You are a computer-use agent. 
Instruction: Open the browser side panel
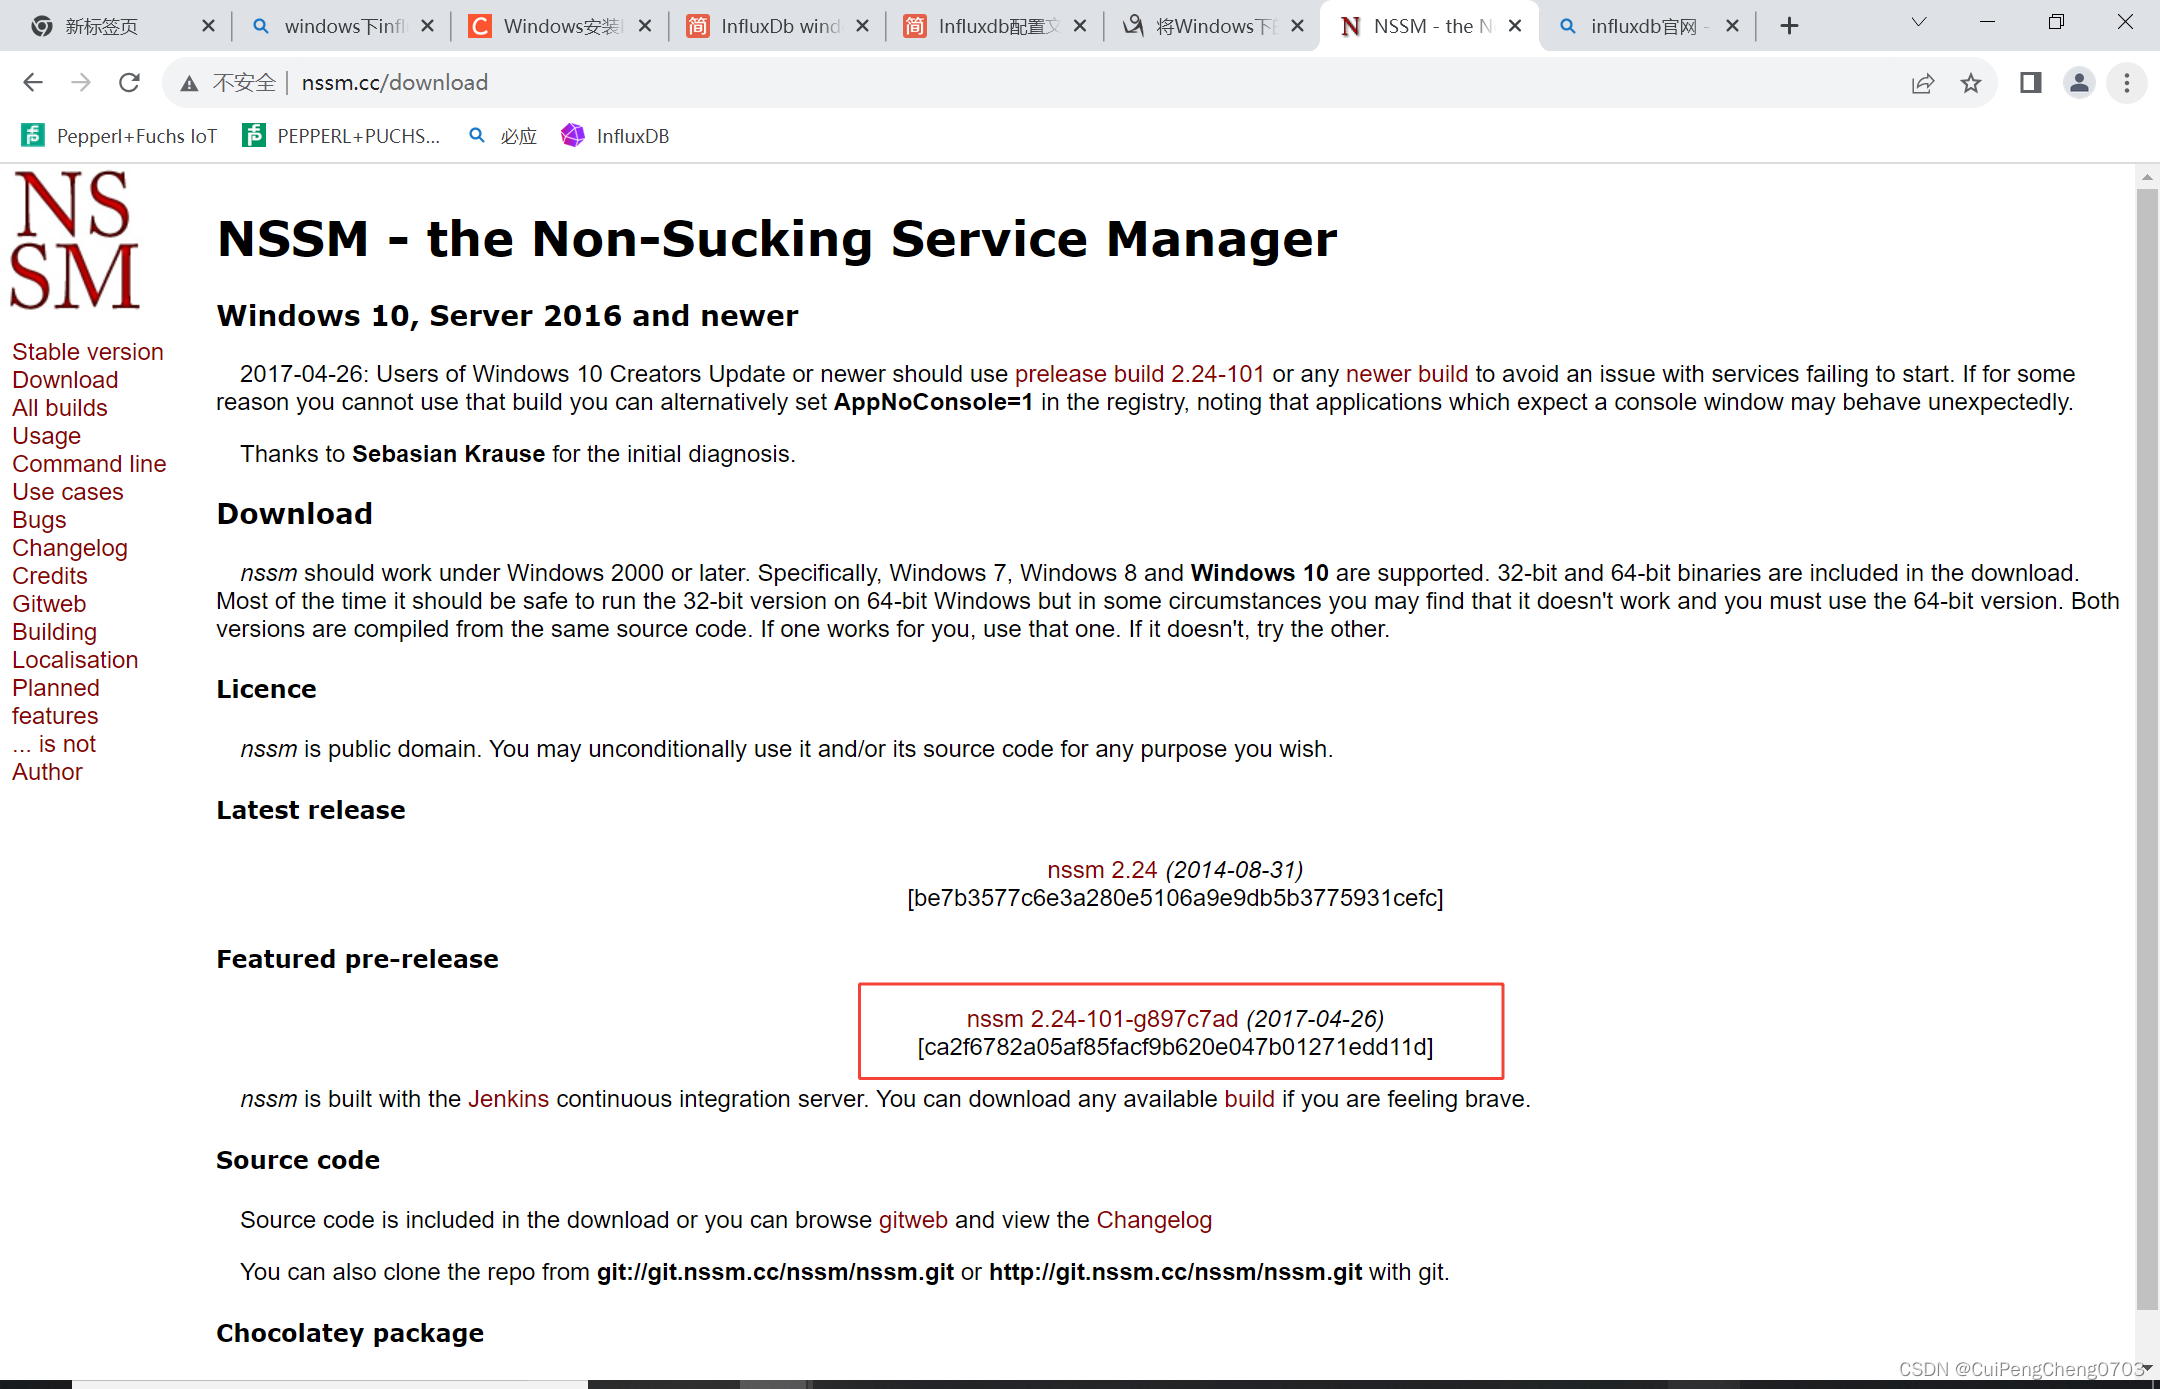pos(2030,83)
